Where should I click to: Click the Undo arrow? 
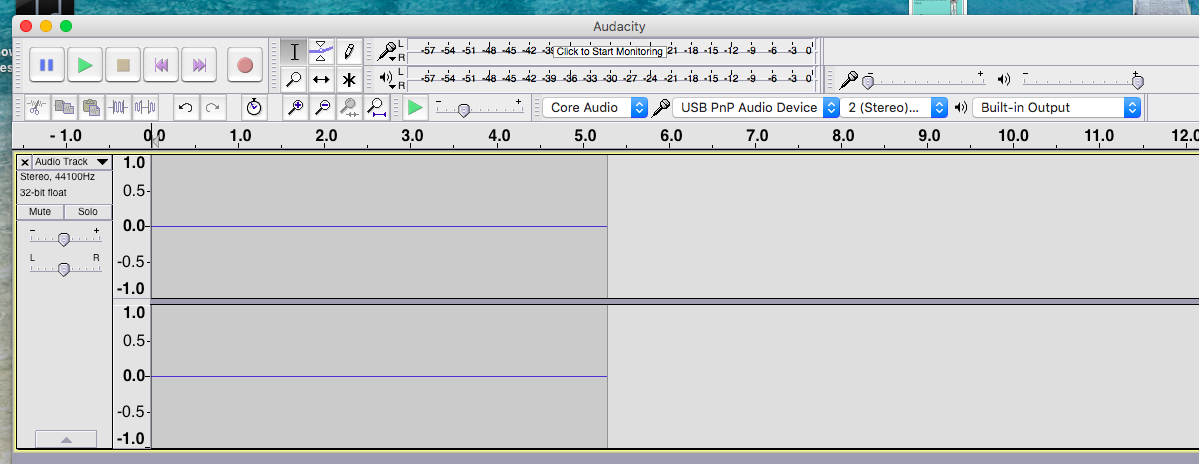coord(185,108)
